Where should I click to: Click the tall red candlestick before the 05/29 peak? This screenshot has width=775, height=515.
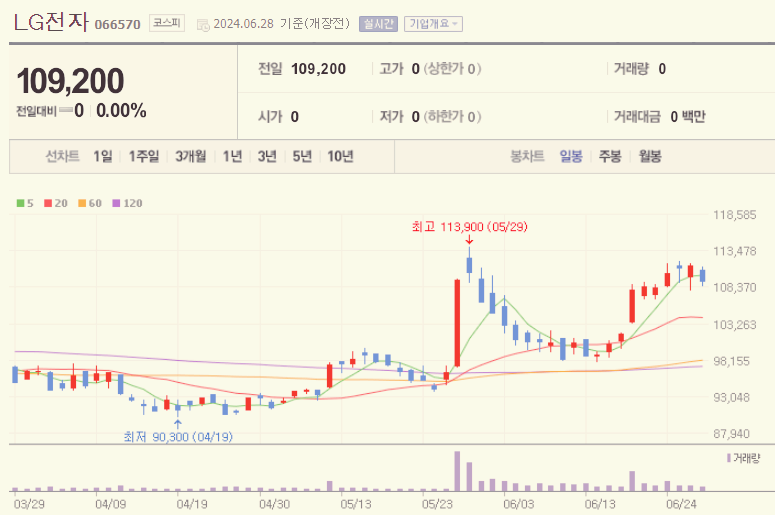click(457, 323)
